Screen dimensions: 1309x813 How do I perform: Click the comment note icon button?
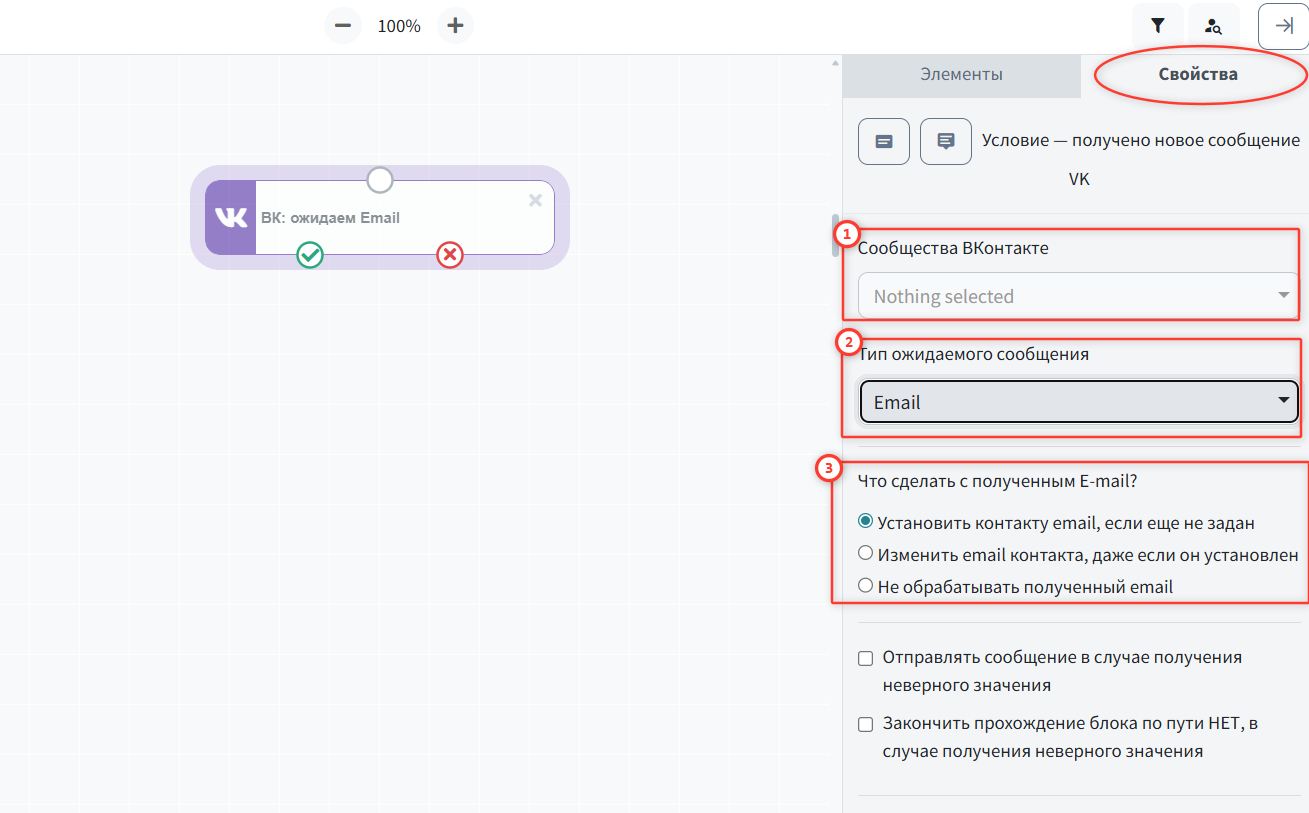point(946,141)
